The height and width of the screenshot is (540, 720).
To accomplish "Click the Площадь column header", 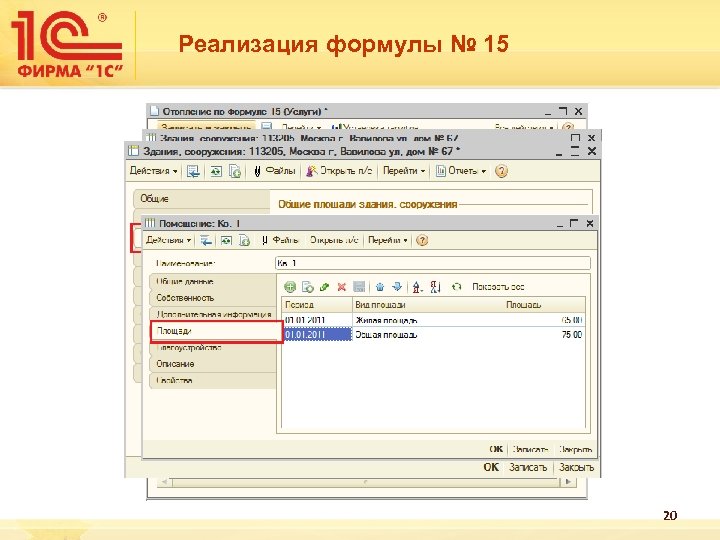I will coord(544,305).
